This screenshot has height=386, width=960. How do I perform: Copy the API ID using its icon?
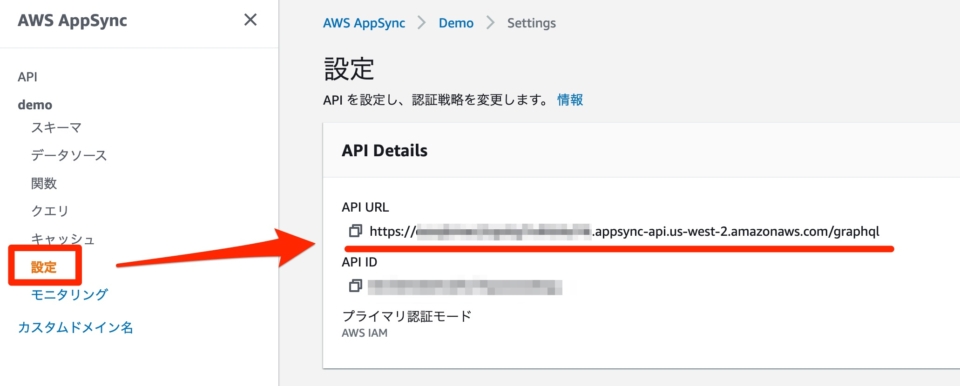tap(355, 286)
